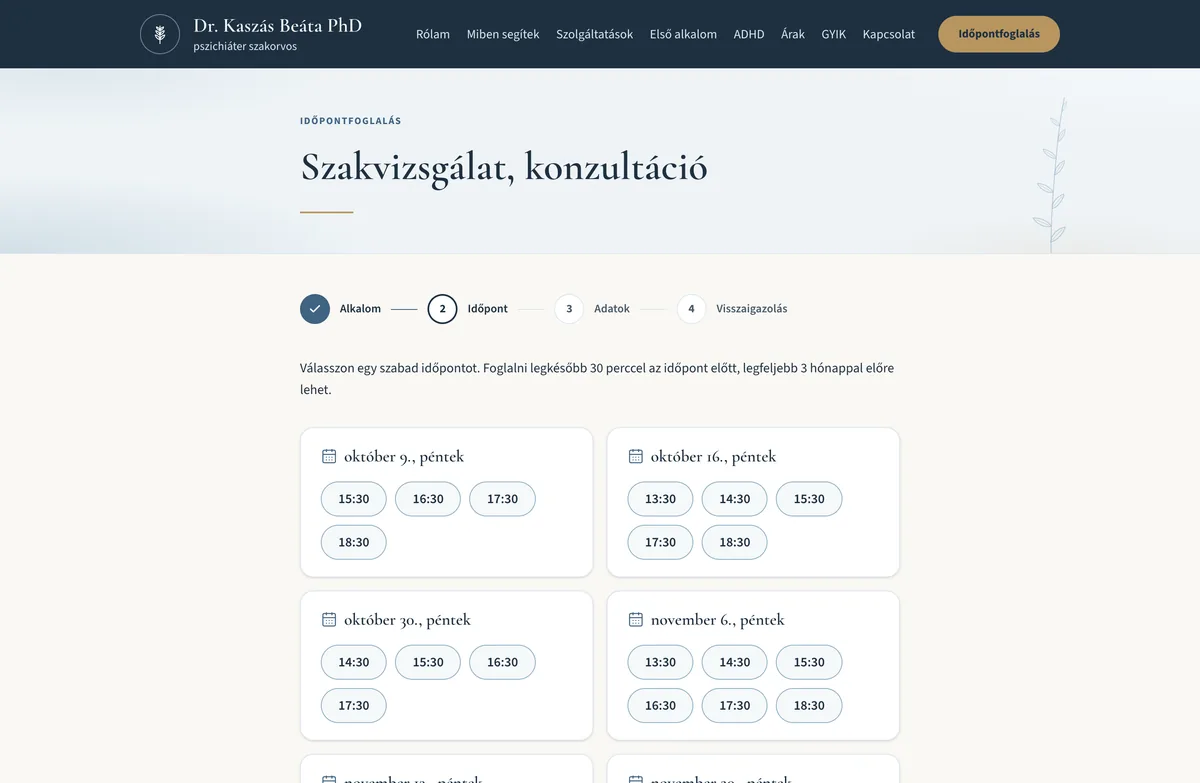Click the pszichiáter szakorvos subtitle
The width and height of the screenshot is (1200, 783).
(x=245, y=47)
